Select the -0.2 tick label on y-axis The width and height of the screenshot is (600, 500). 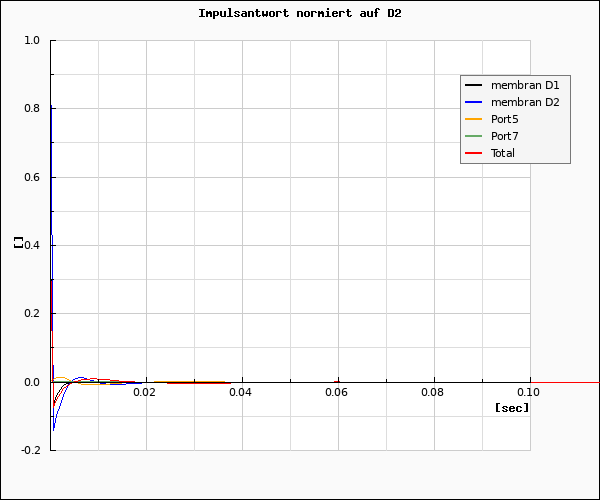30,450
